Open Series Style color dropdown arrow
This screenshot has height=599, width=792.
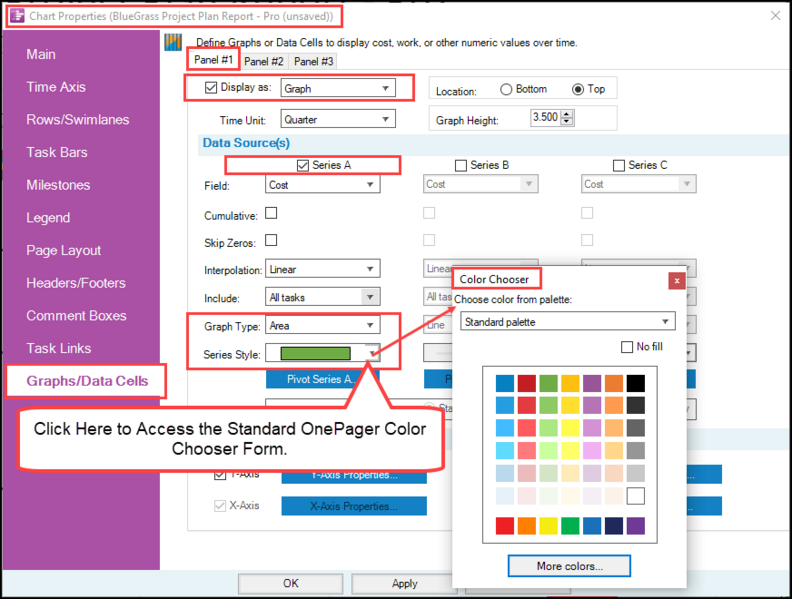pyautogui.click(x=372, y=353)
